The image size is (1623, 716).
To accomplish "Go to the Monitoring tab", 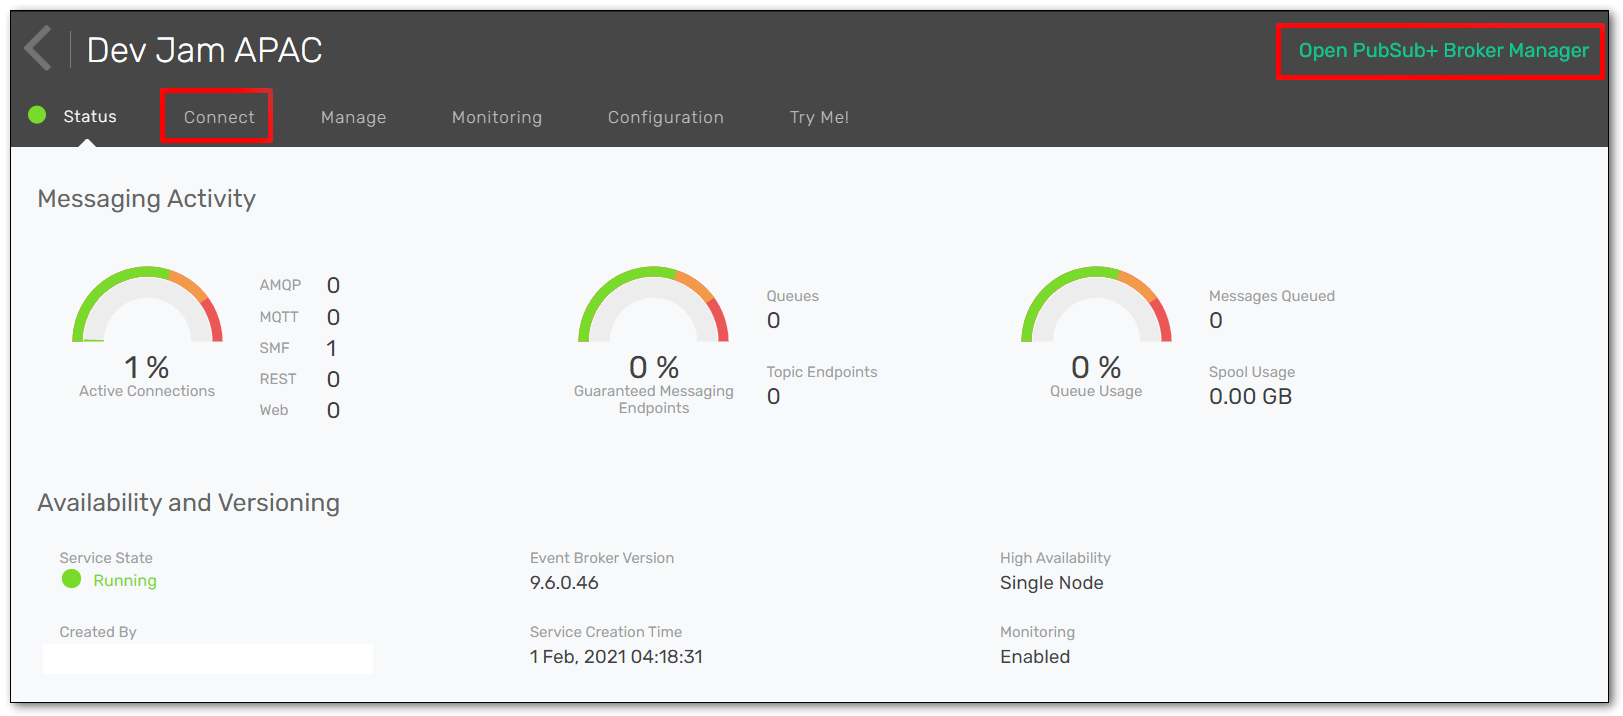I will coord(496,117).
